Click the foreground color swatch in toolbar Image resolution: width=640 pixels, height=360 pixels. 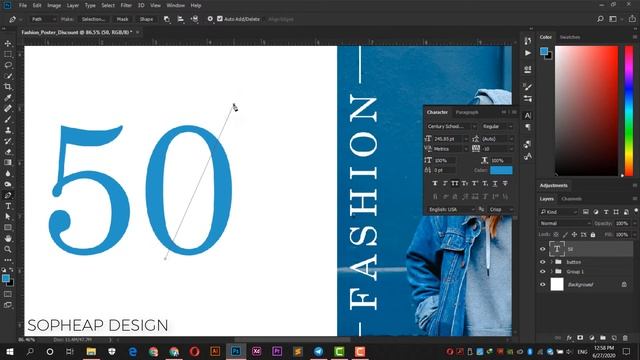pos(6,279)
